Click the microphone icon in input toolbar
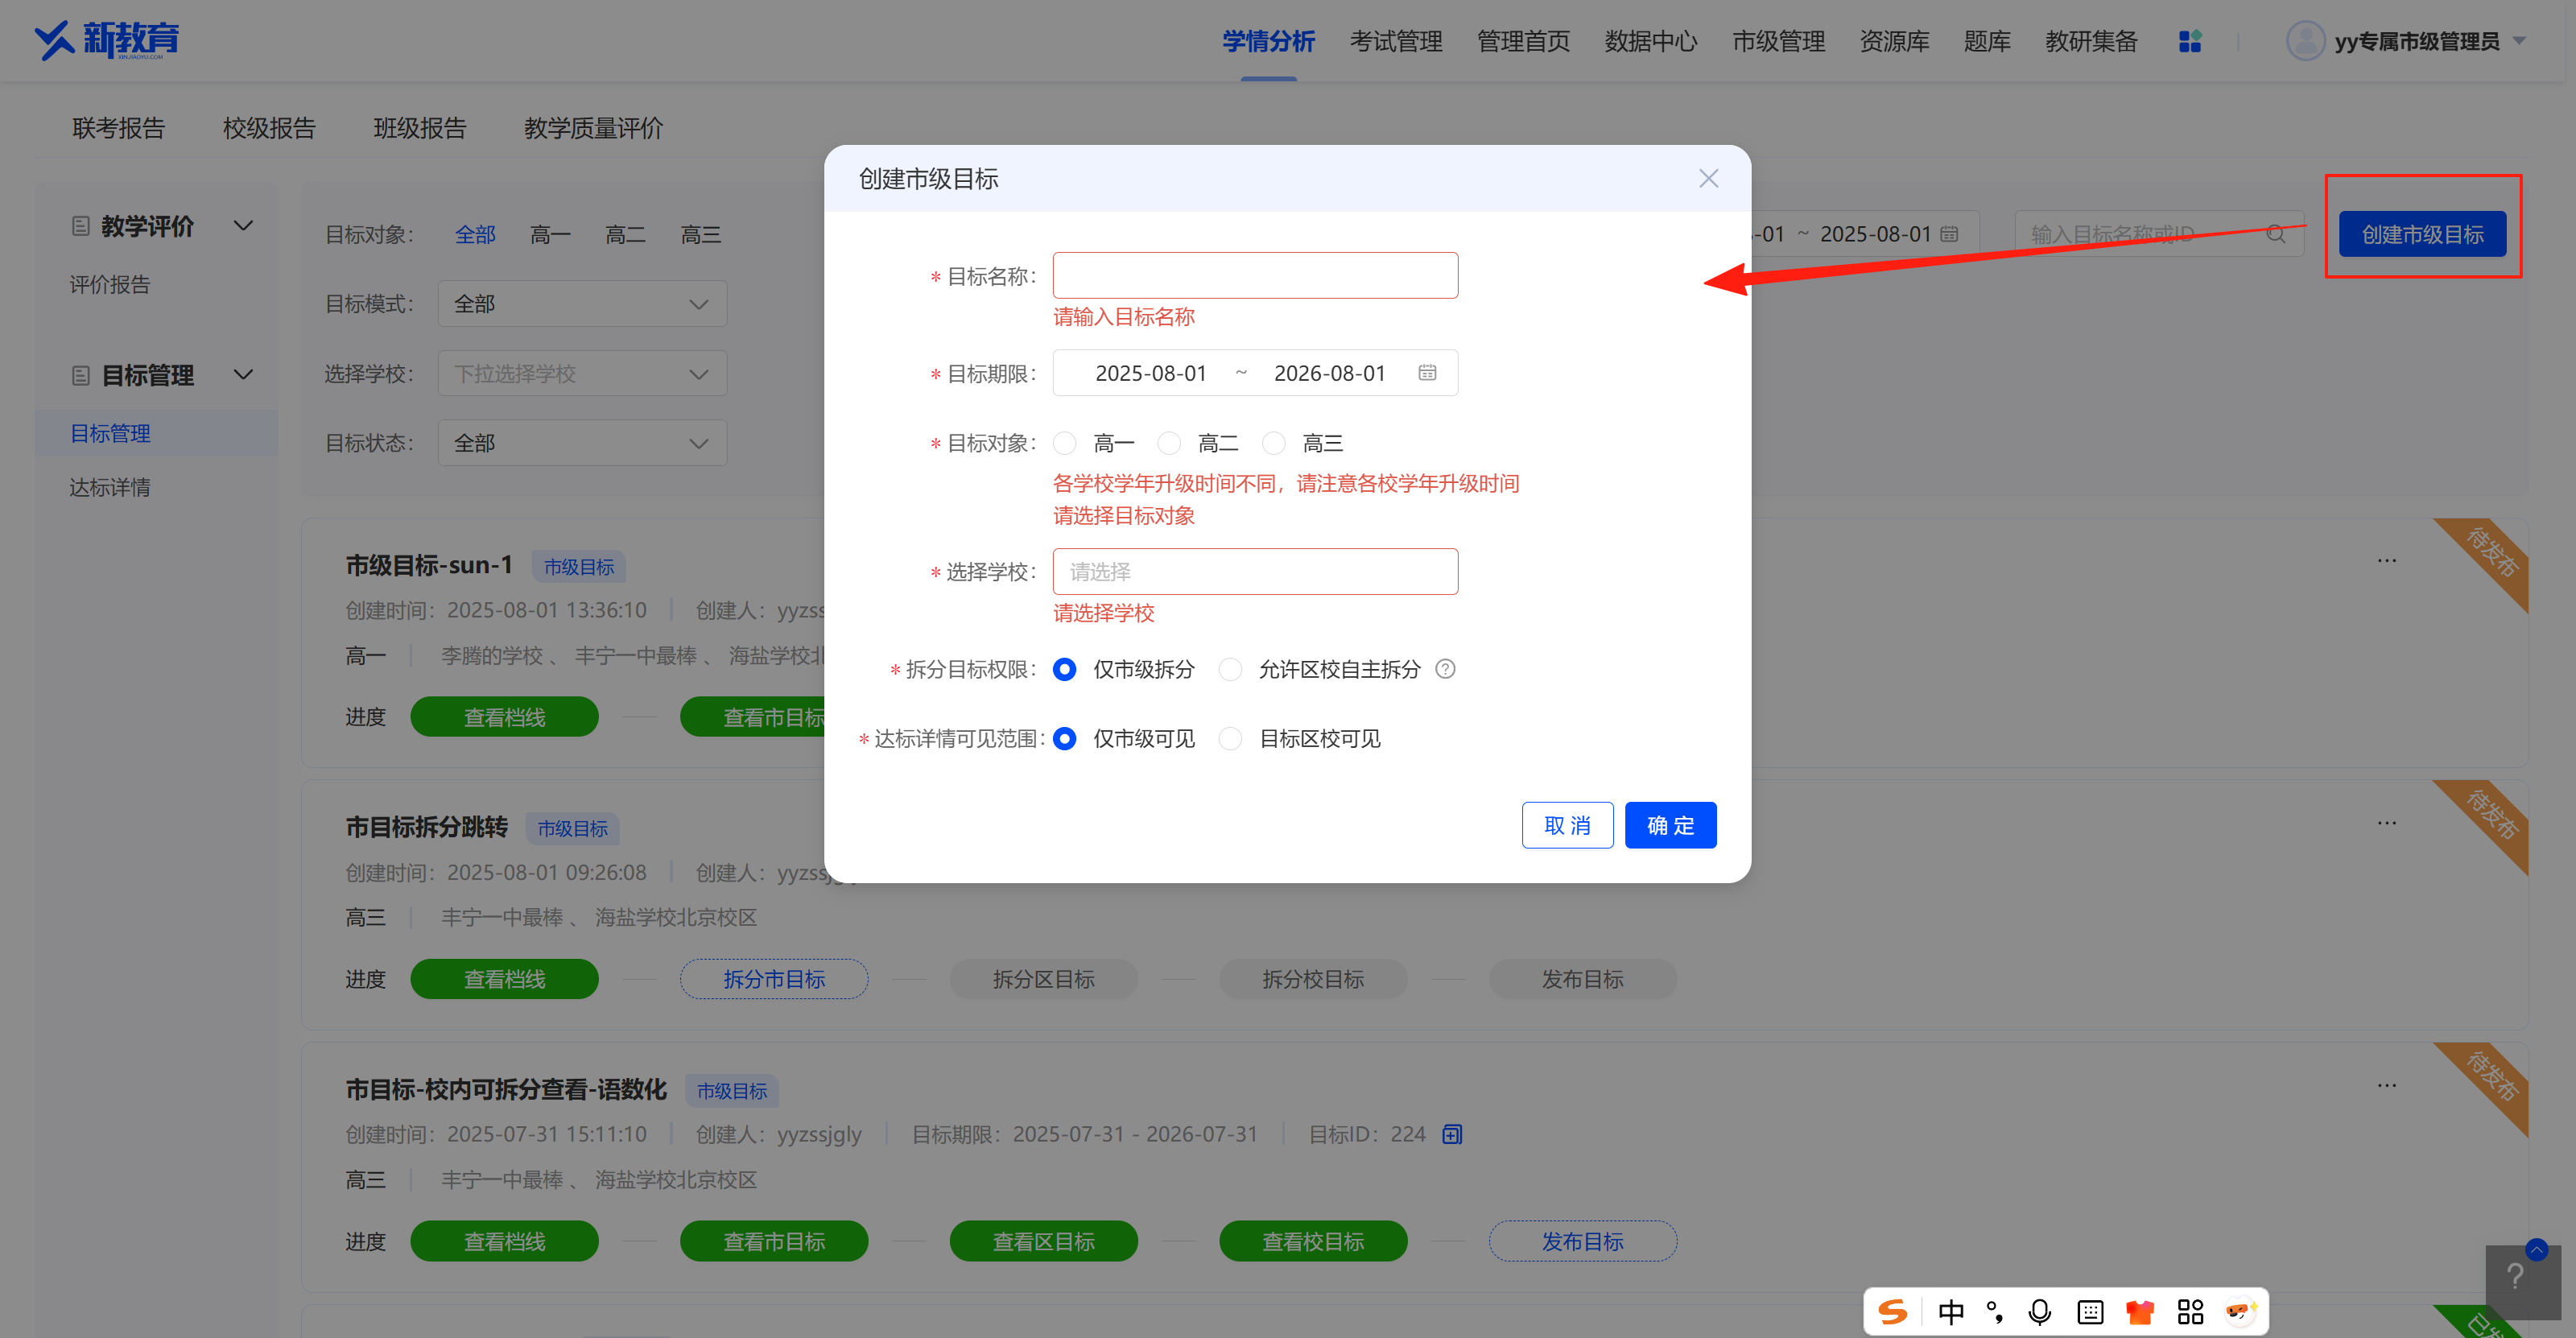The height and width of the screenshot is (1338, 2576). pyautogui.click(x=2039, y=1311)
